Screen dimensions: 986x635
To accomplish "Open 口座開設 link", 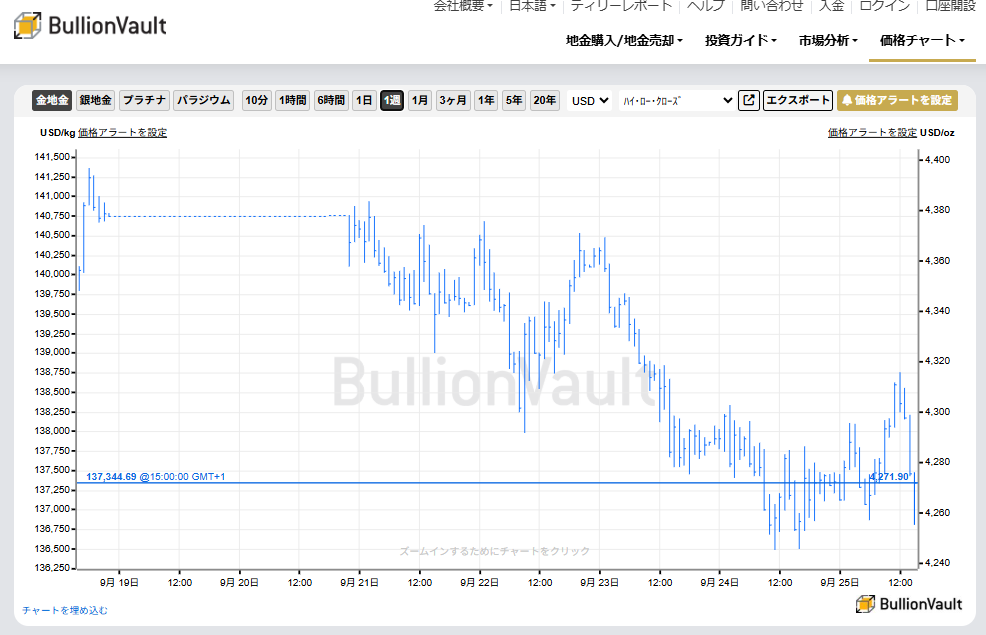I will coord(950,6).
